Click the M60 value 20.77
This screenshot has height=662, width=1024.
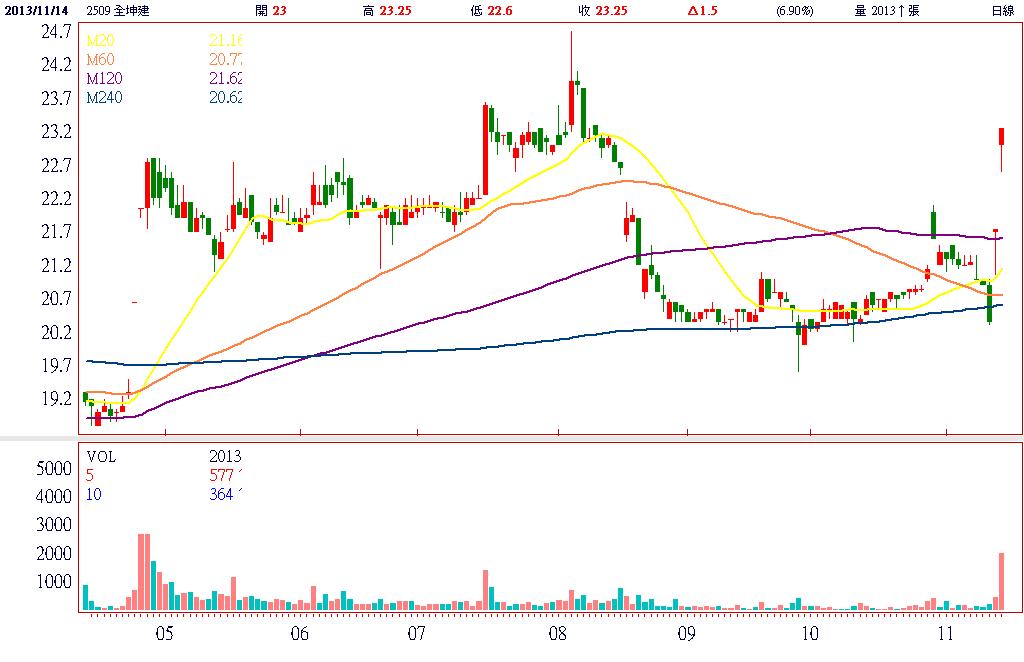pyautogui.click(x=225, y=59)
